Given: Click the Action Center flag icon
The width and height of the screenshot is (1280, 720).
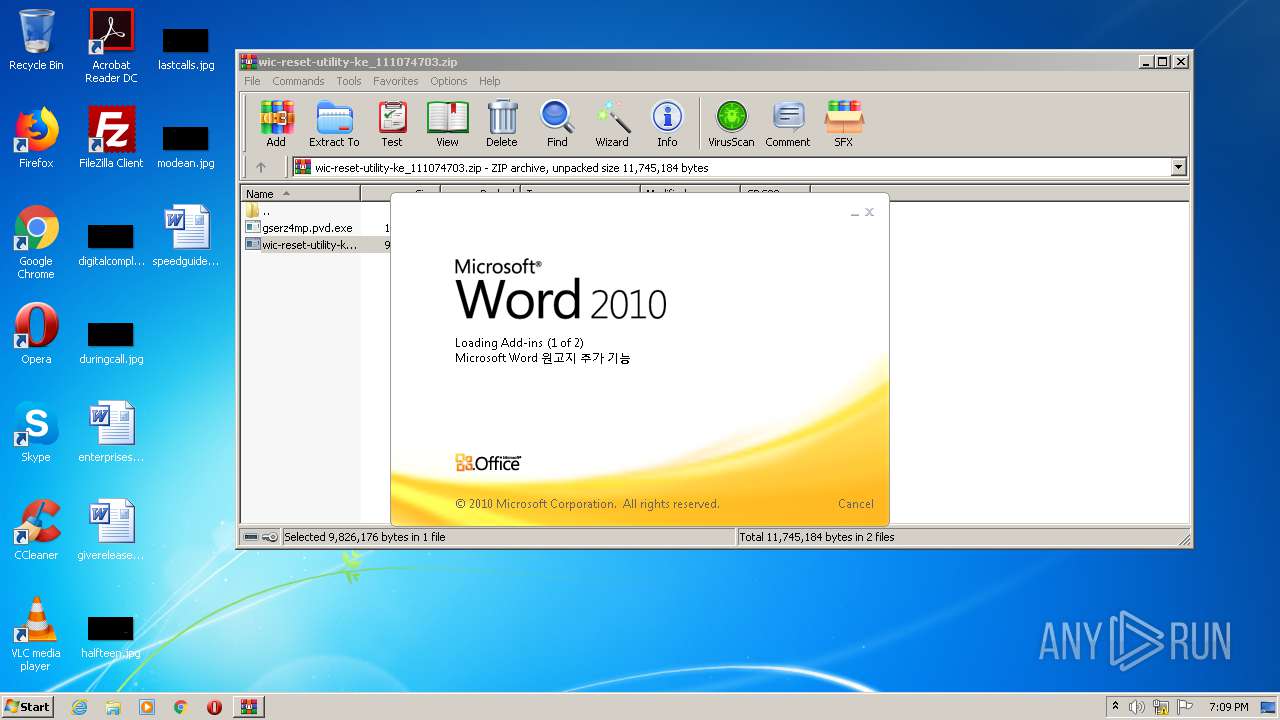Looking at the screenshot, I should (1185, 707).
